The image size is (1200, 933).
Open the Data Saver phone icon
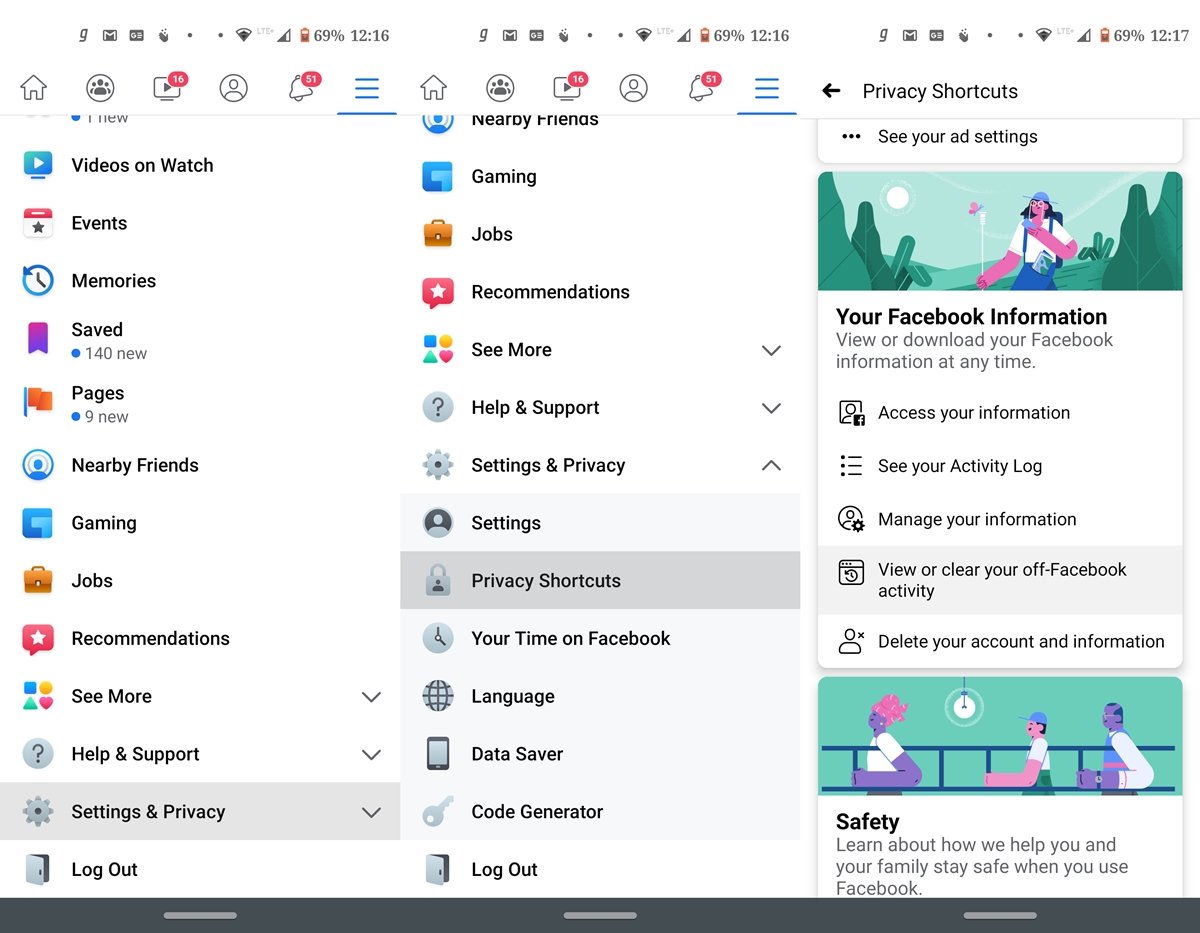tap(438, 754)
